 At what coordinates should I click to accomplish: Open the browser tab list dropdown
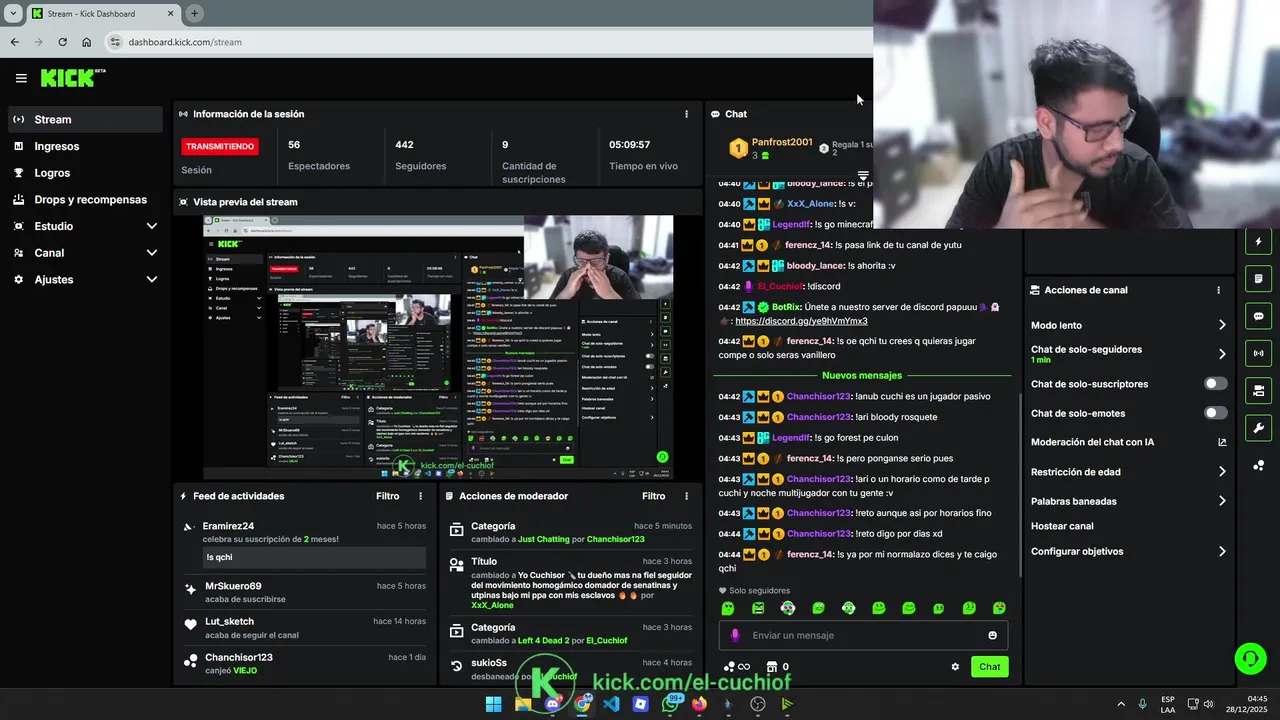[13, 13]
